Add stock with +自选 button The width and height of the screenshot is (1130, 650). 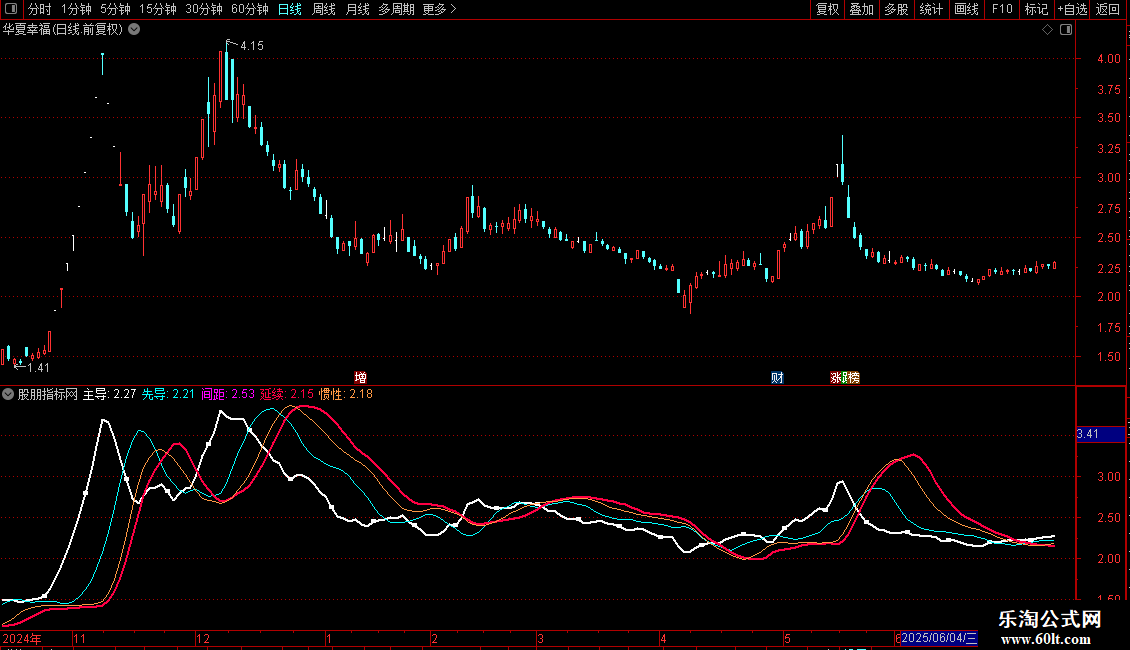1072,9
